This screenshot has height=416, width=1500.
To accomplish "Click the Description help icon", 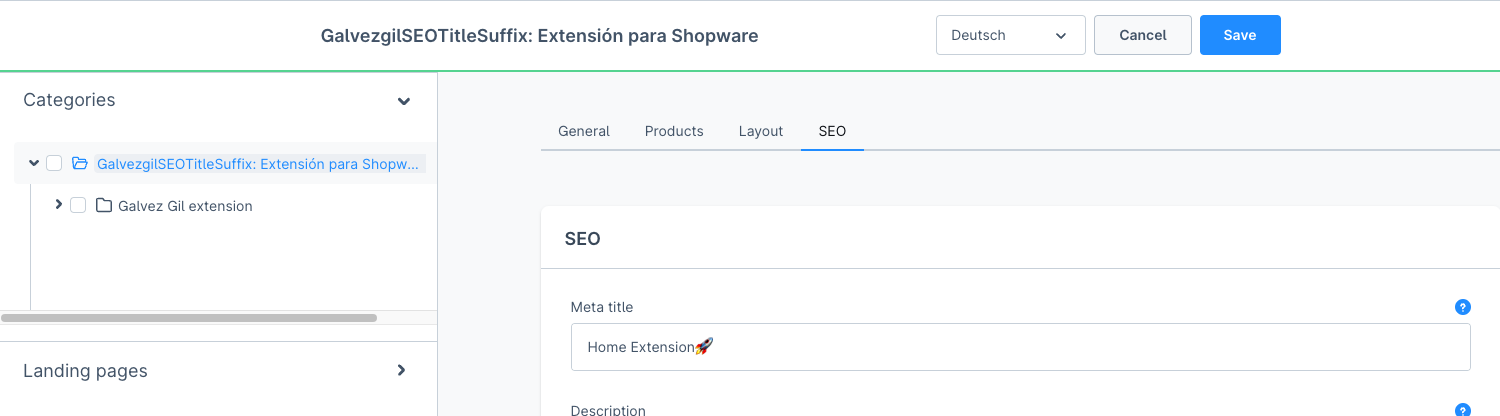I will pyautogui.click(x=1463, y=410).
